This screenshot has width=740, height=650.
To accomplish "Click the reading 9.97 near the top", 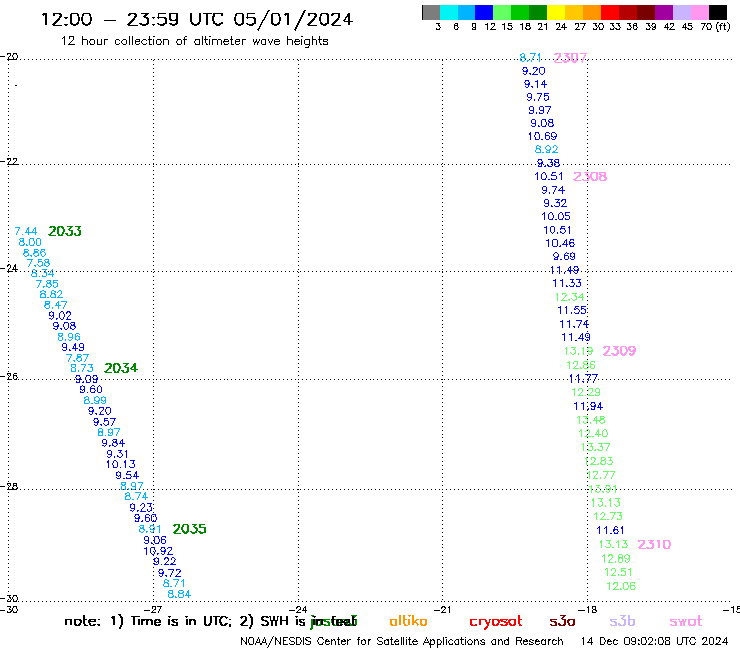I will point(540,110).
